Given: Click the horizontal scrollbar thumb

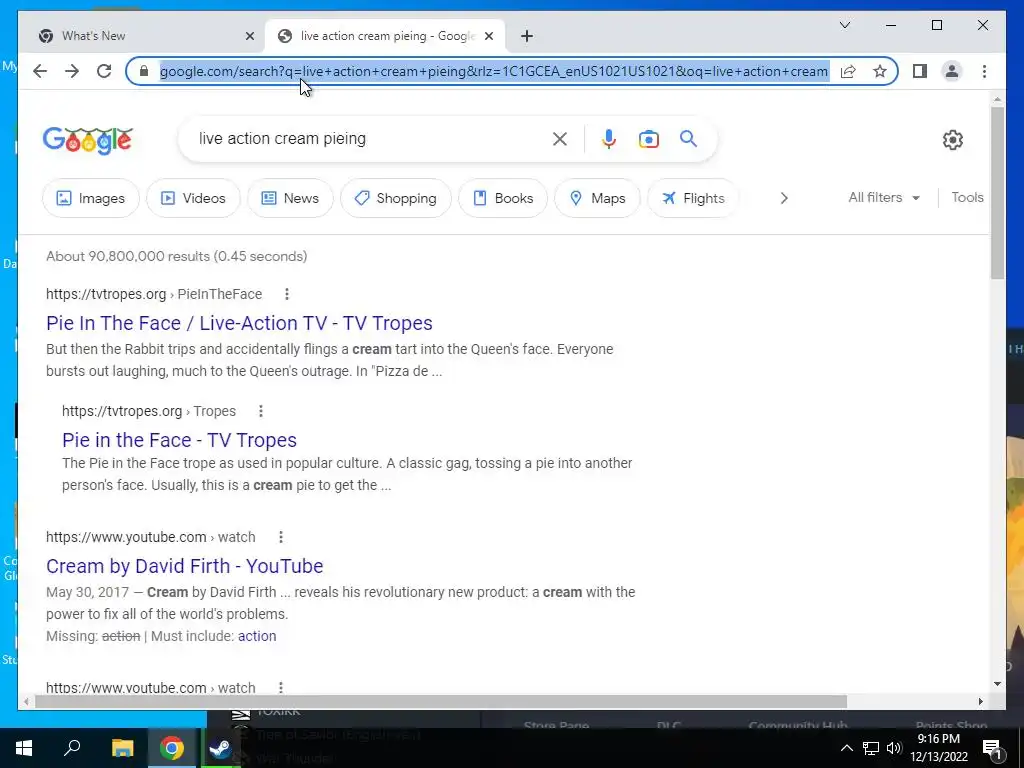Looking at the screenshot, I should (x=441, y=701).
